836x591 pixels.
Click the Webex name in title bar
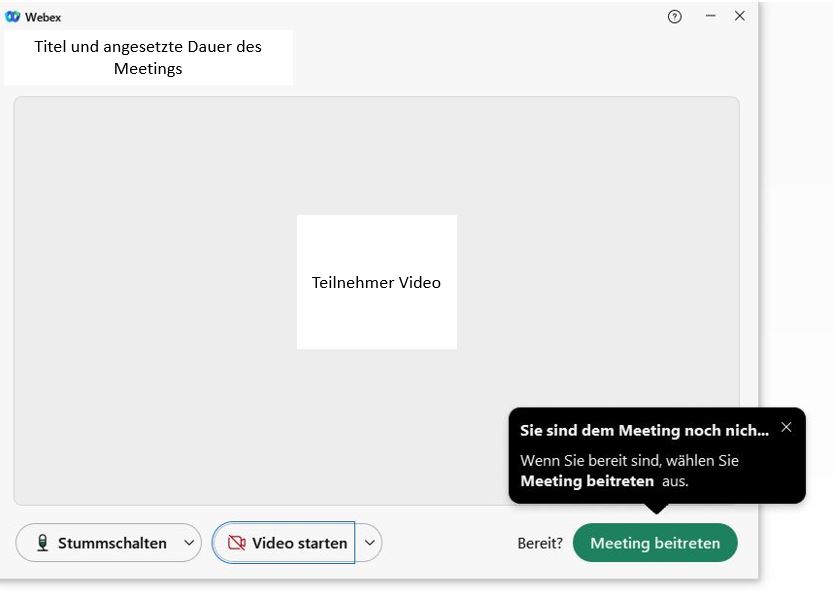coord(43,17)
